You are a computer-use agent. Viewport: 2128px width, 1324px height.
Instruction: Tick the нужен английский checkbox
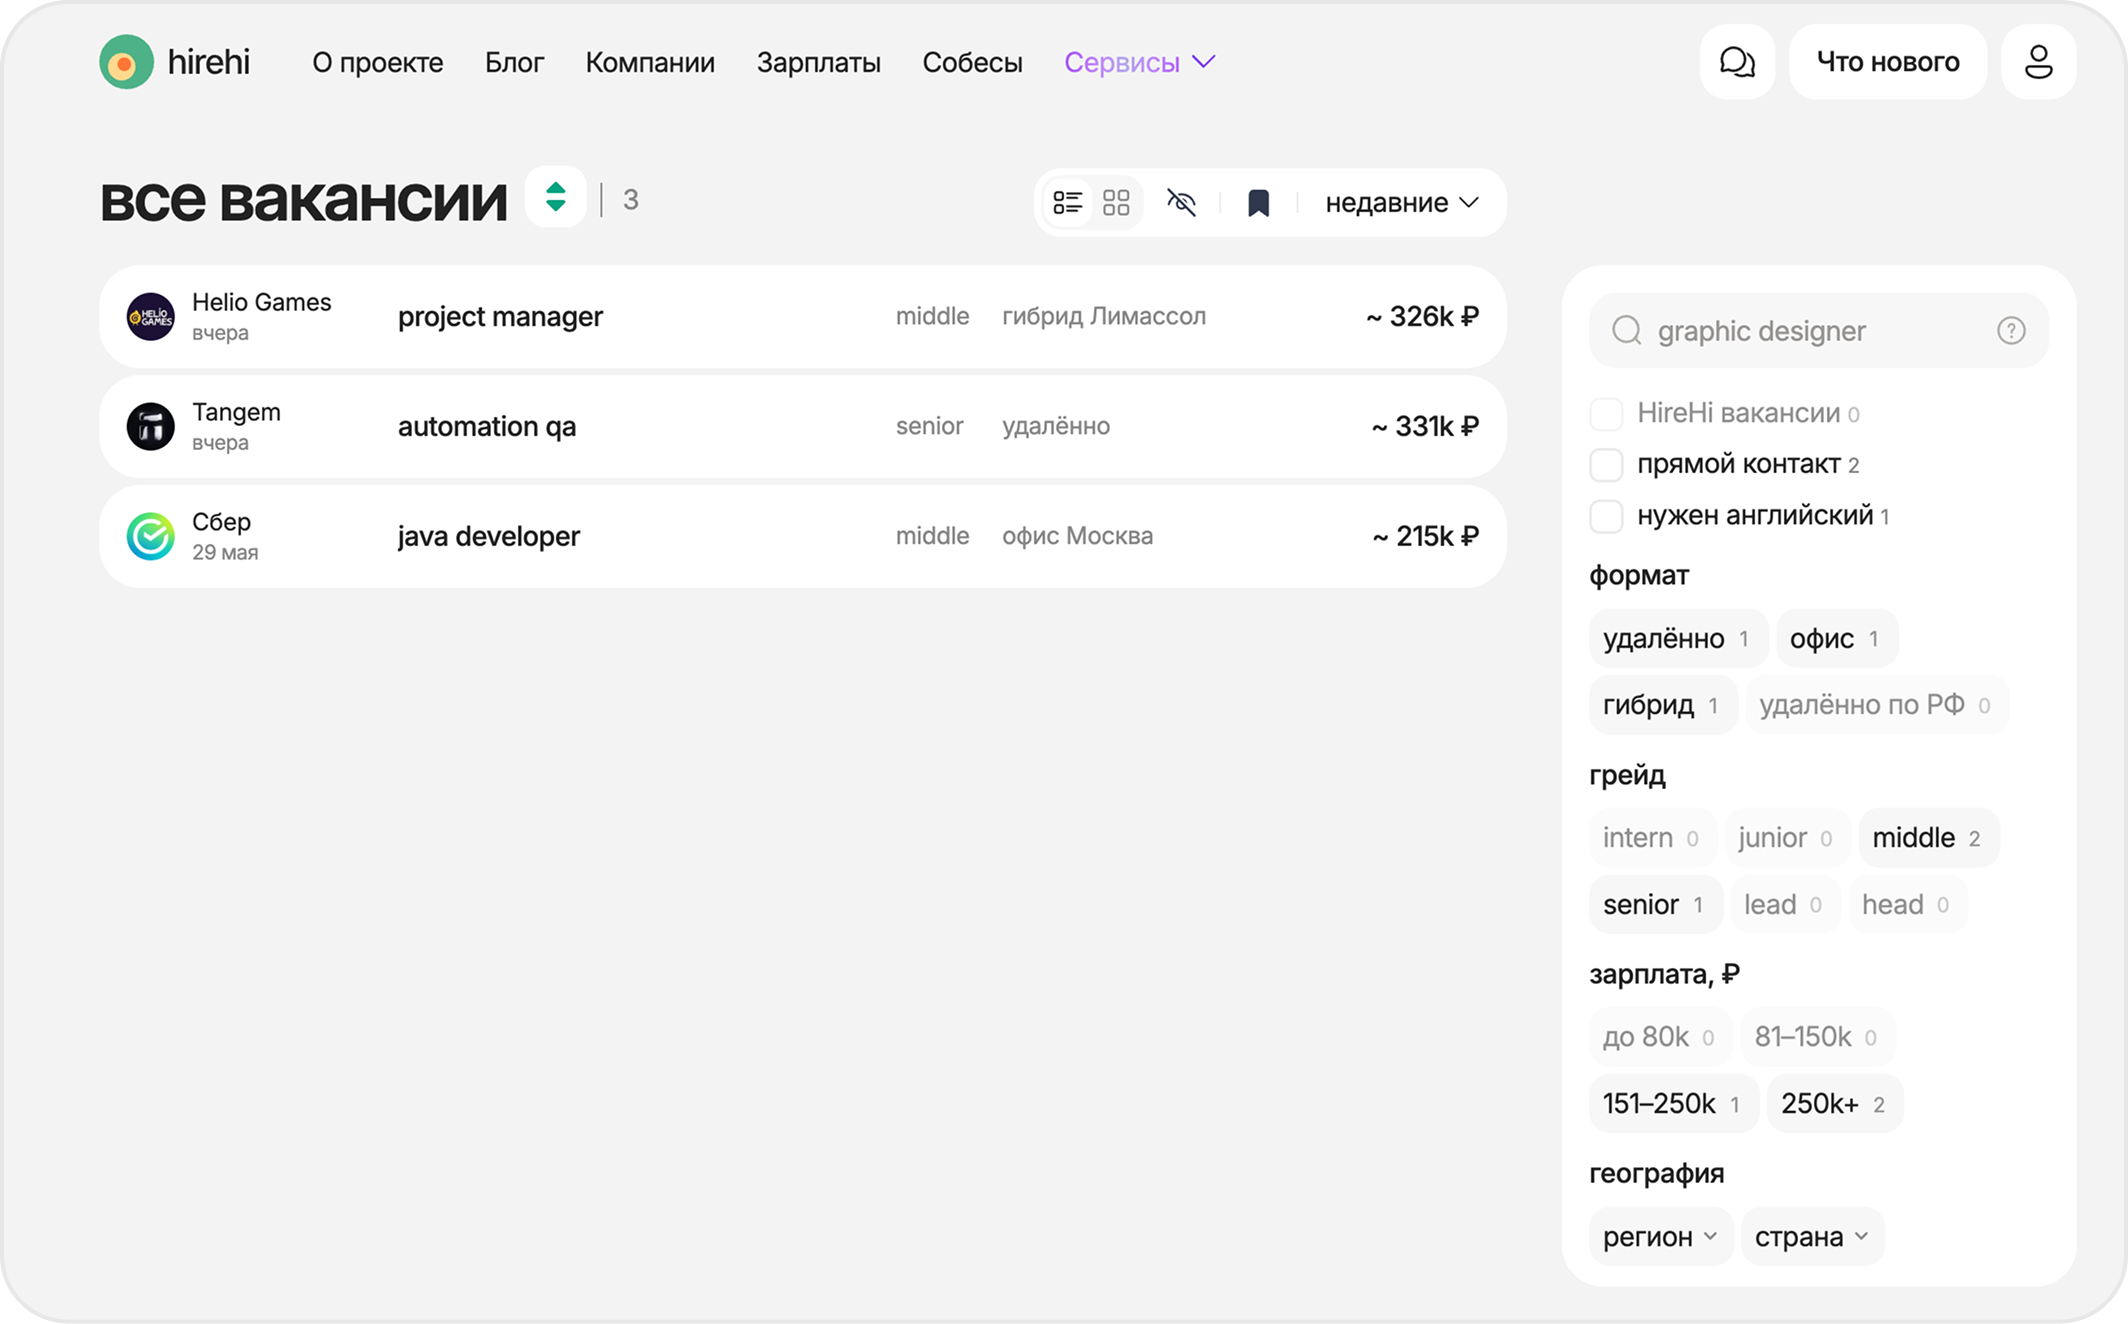point(1606,516)
